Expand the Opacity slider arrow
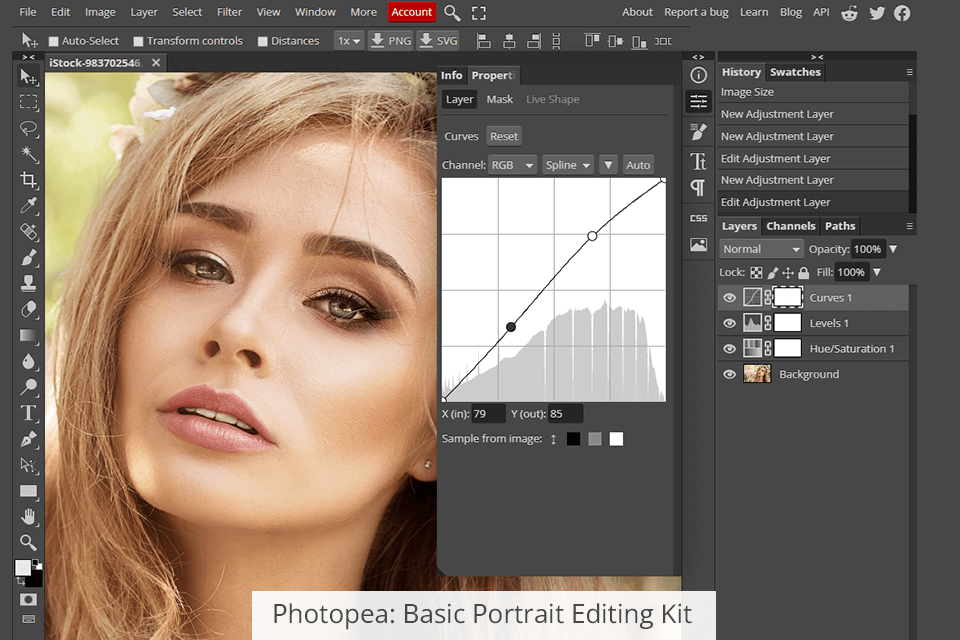960x640 pixels. click(893, 249)
